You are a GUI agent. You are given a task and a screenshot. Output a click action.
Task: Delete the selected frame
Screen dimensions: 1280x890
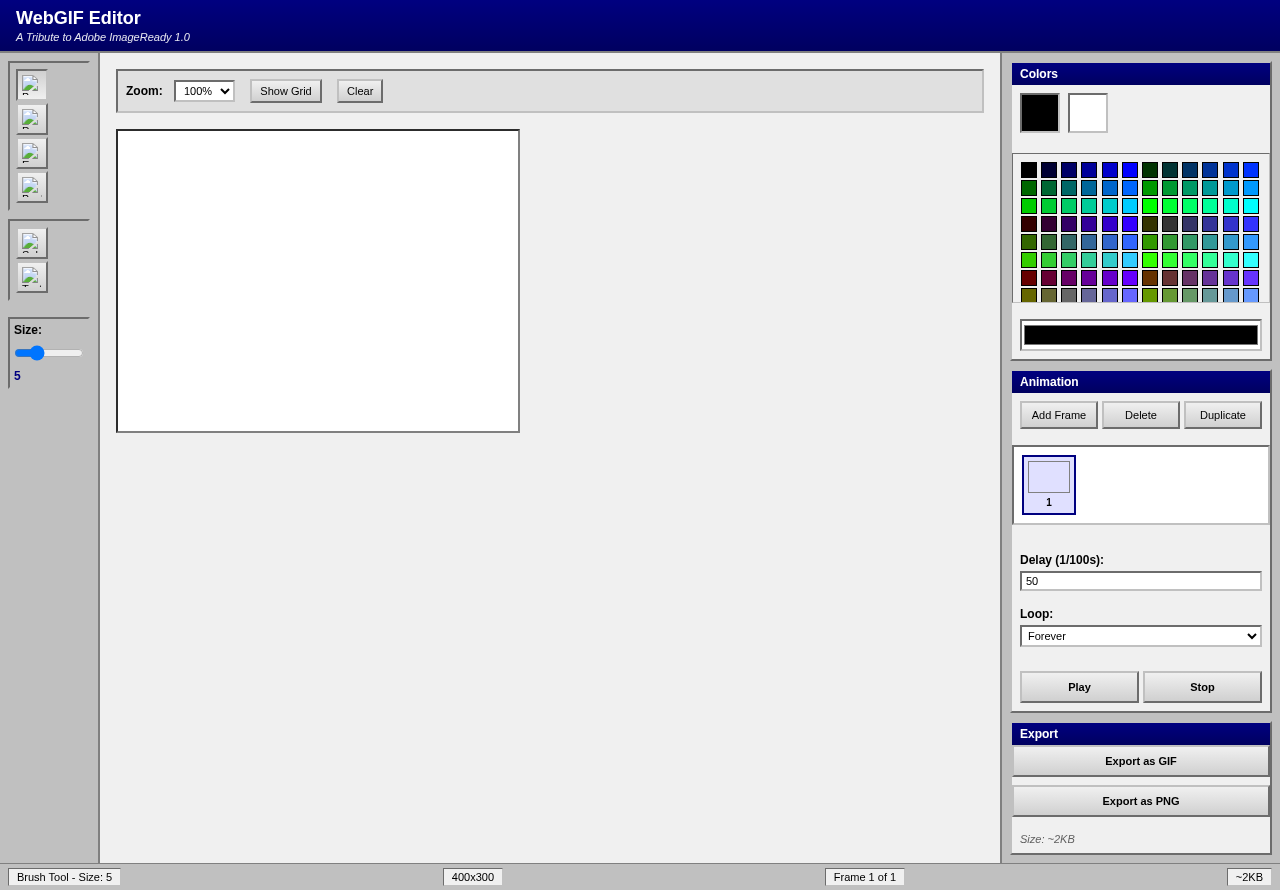(1140, 414)
